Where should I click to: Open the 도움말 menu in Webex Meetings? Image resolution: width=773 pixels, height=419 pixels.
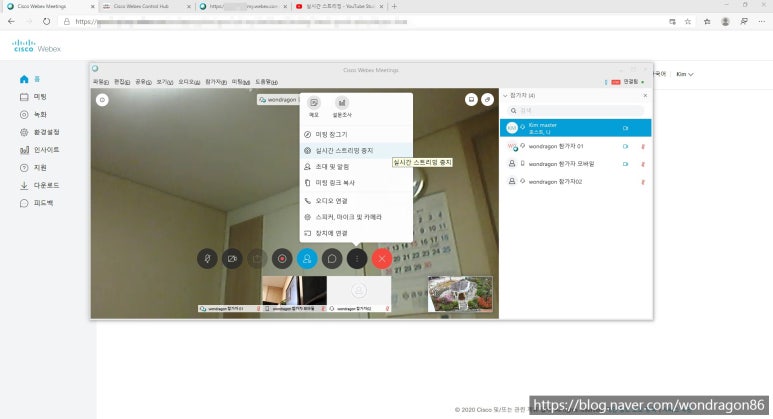[266, 82]
